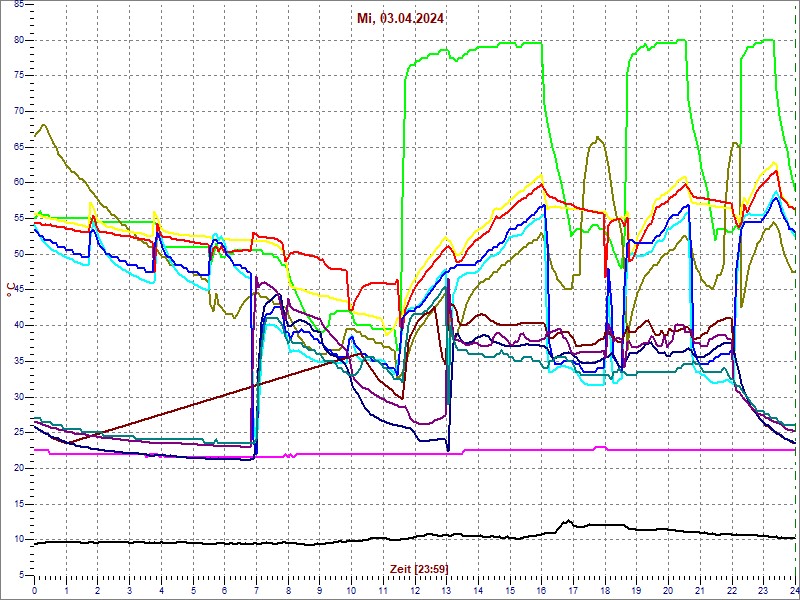The height and width of the screenshot is (600, 800).
Task: Click the 85 value on temperature axis
Action: [x=19, y=5]
